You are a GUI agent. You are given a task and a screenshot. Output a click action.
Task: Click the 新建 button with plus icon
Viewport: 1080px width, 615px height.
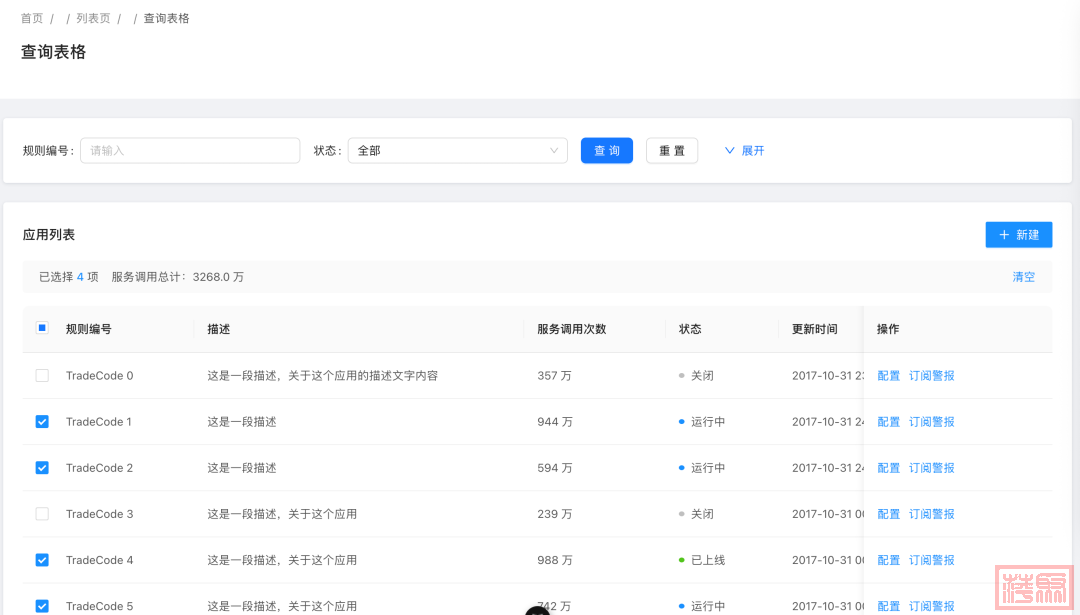click(1018, 235)
